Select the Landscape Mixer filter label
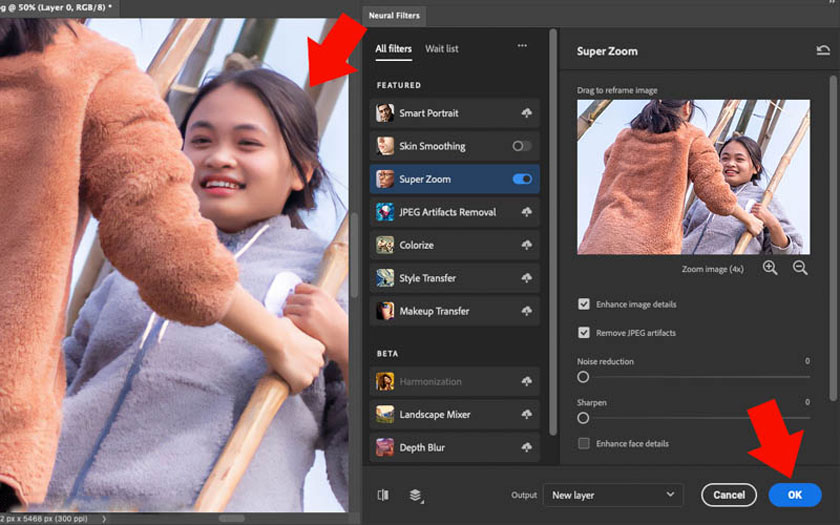840x525 pixels. pyautogui.click(x=434, y=414)
